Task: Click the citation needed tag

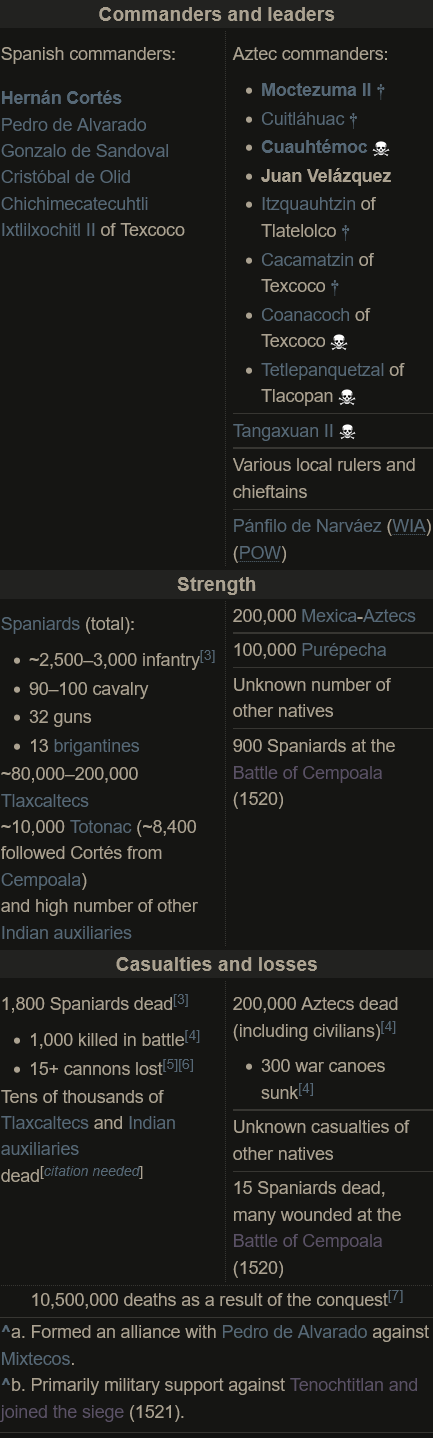Action: click(91, 1171)
